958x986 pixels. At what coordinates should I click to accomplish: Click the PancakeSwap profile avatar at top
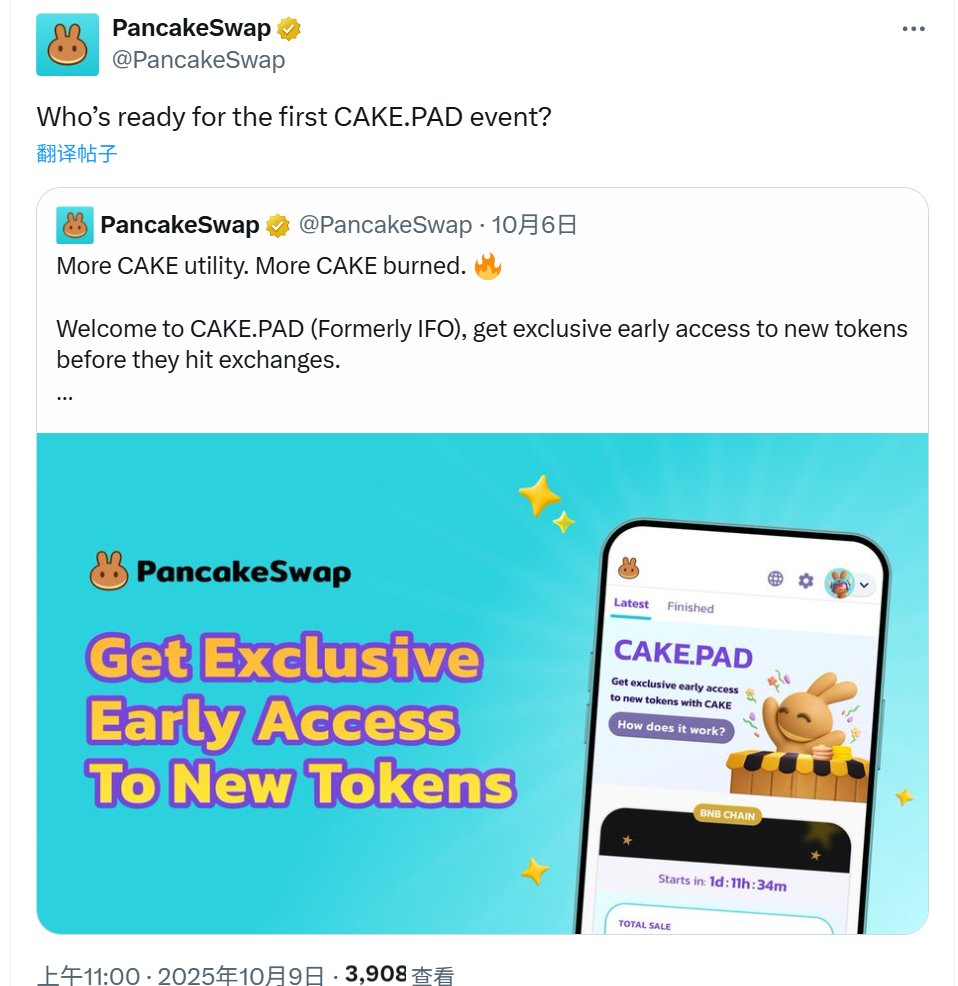pyautogui.click(x=67, y=45)
